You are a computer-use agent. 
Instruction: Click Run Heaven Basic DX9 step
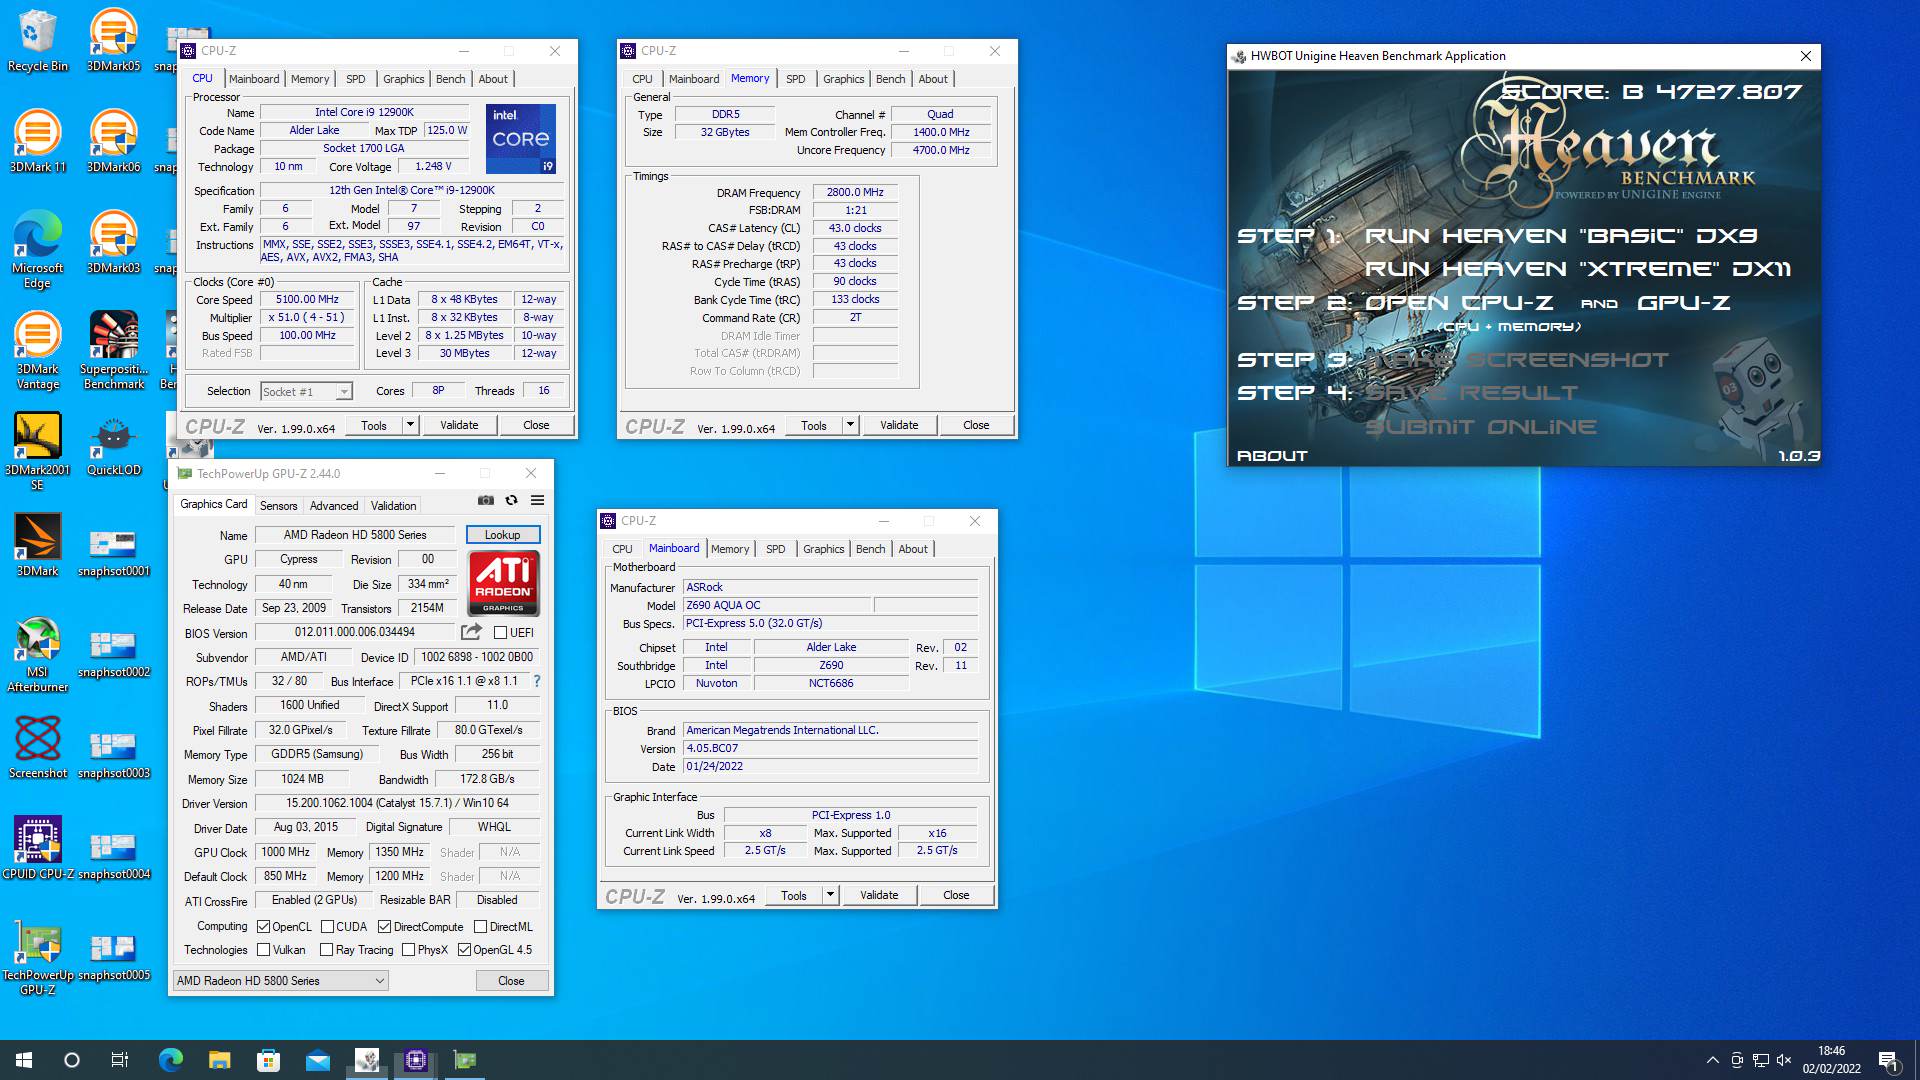pyautogui.click(x=1560, y=236)
